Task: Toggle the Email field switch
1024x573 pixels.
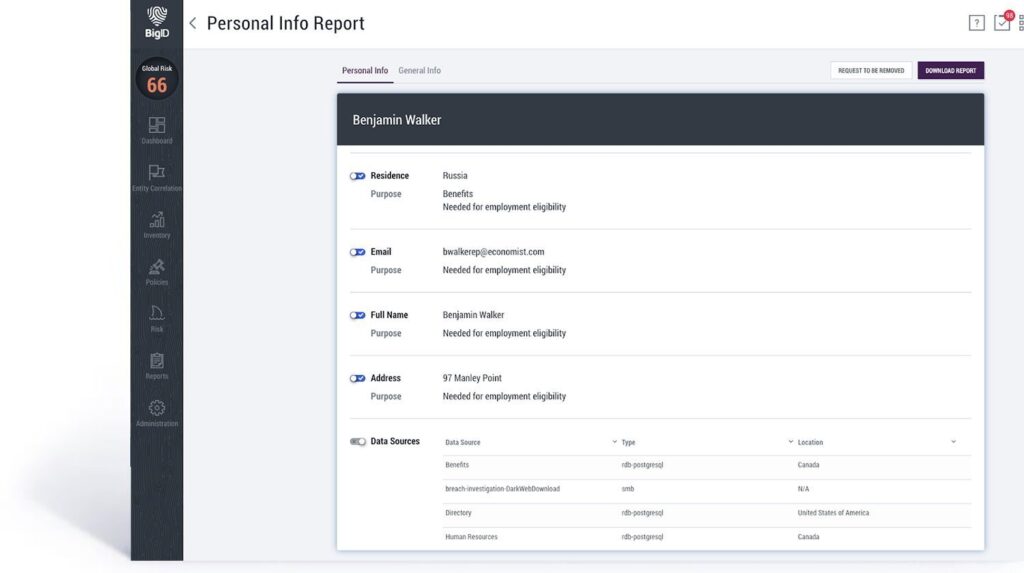Action: (357, 252)
